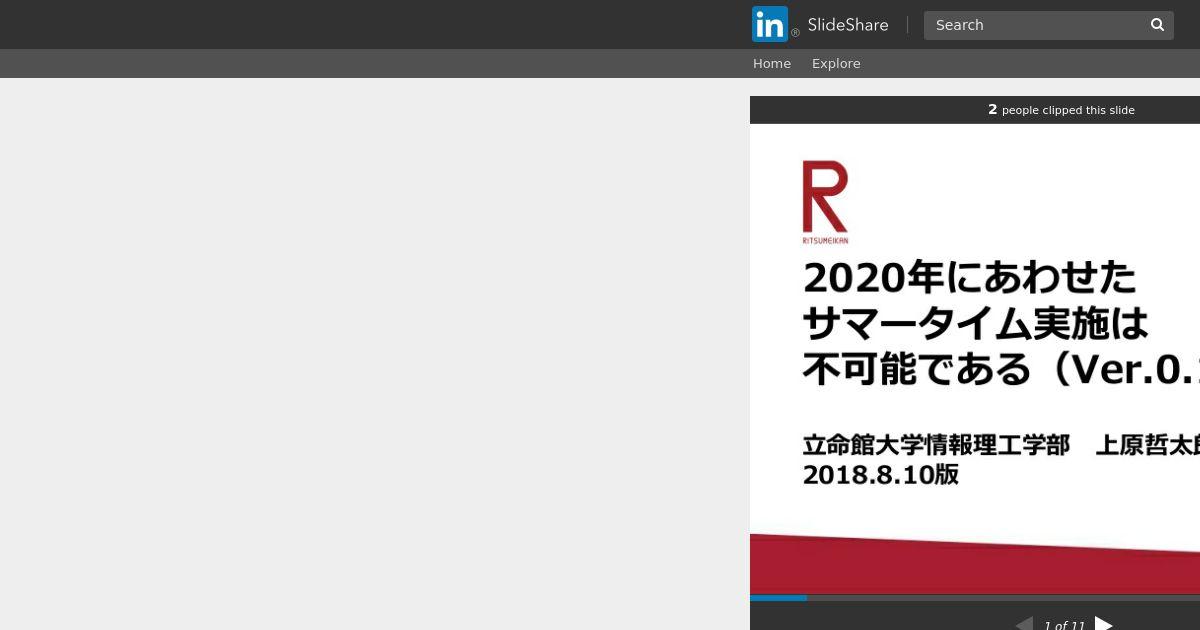Click the slide title '2020年にあわせた'
1200x630 pixels.
[969, 276]
